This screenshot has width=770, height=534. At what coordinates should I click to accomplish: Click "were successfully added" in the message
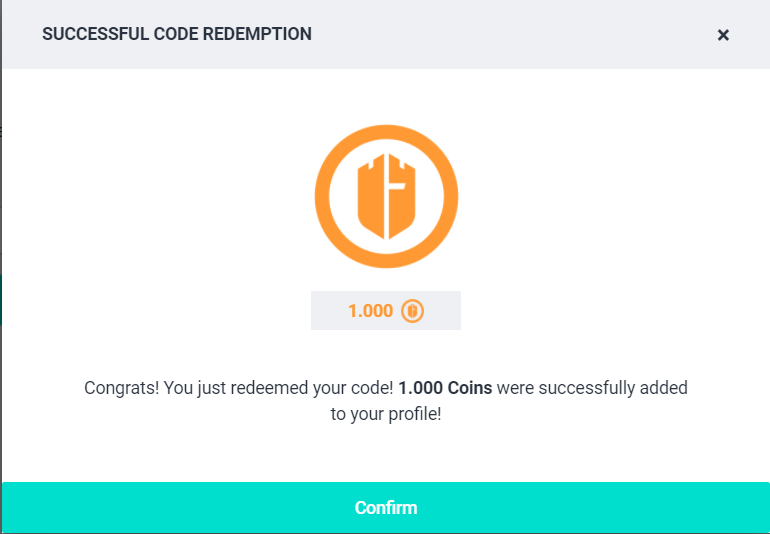592,387
